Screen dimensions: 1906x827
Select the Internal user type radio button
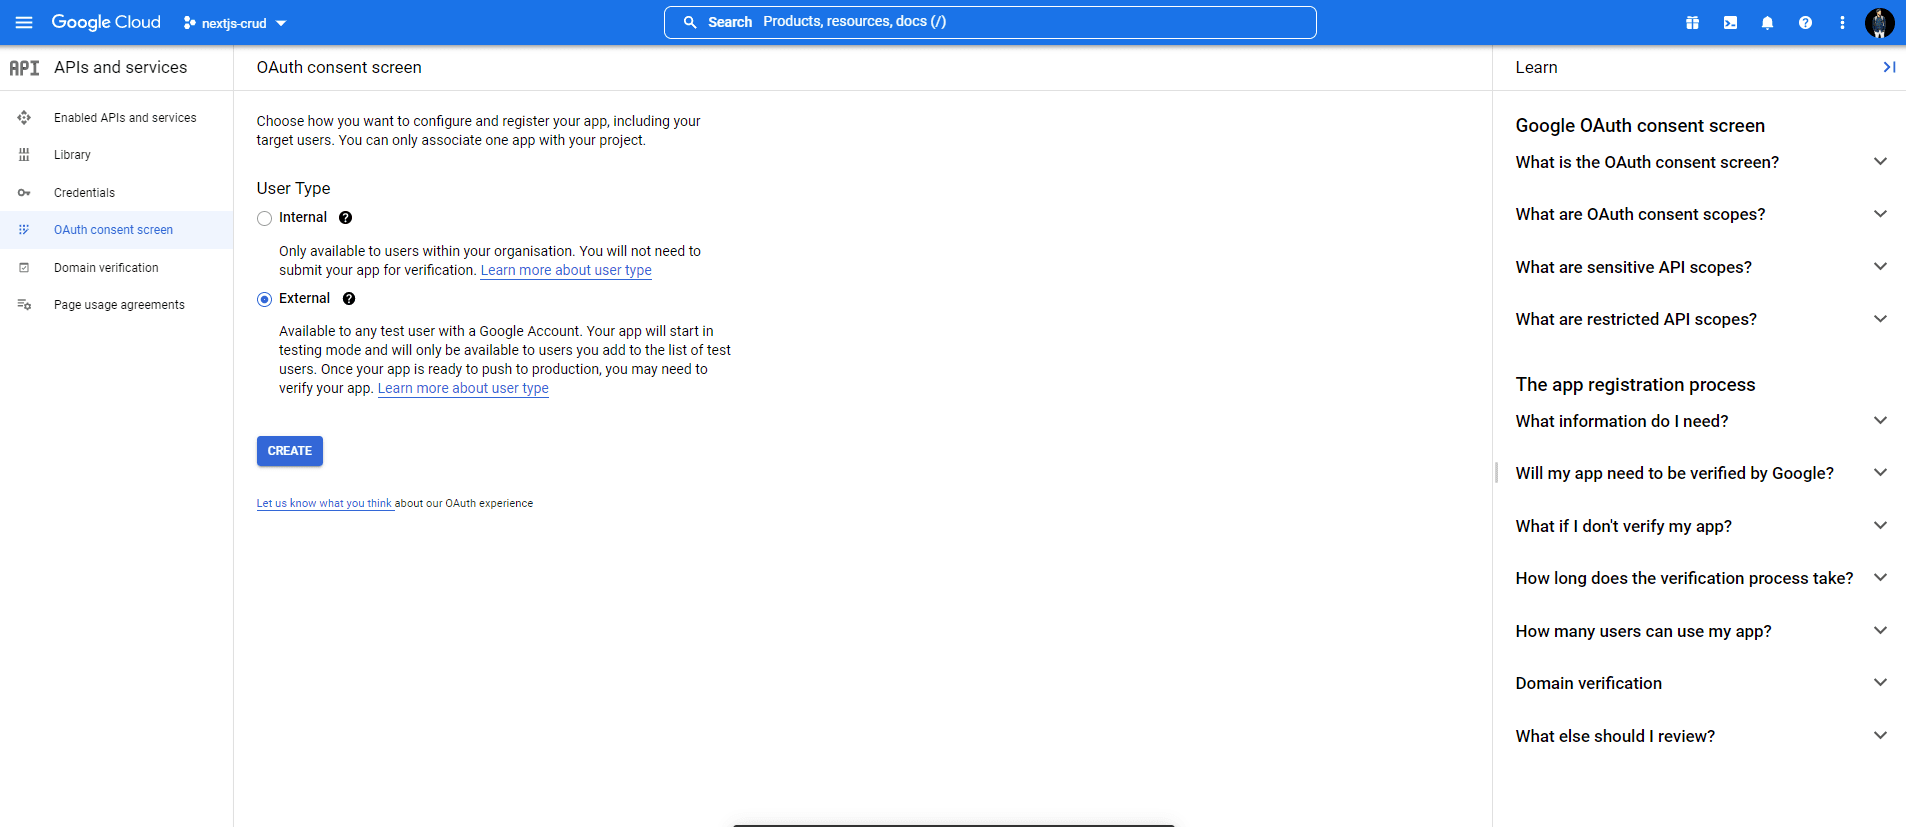264,218
